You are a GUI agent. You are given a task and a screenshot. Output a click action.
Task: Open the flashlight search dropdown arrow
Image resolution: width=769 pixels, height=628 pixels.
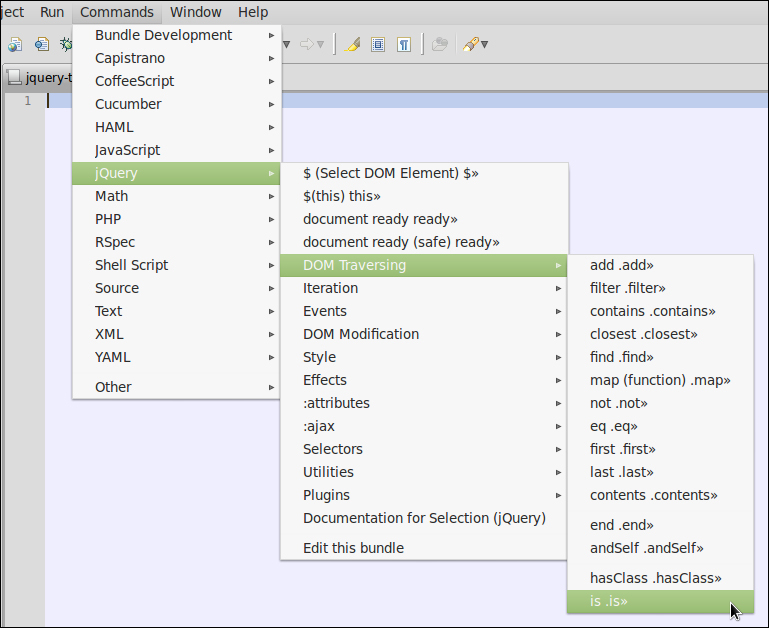pyautogui.click(x=485, y=45)
